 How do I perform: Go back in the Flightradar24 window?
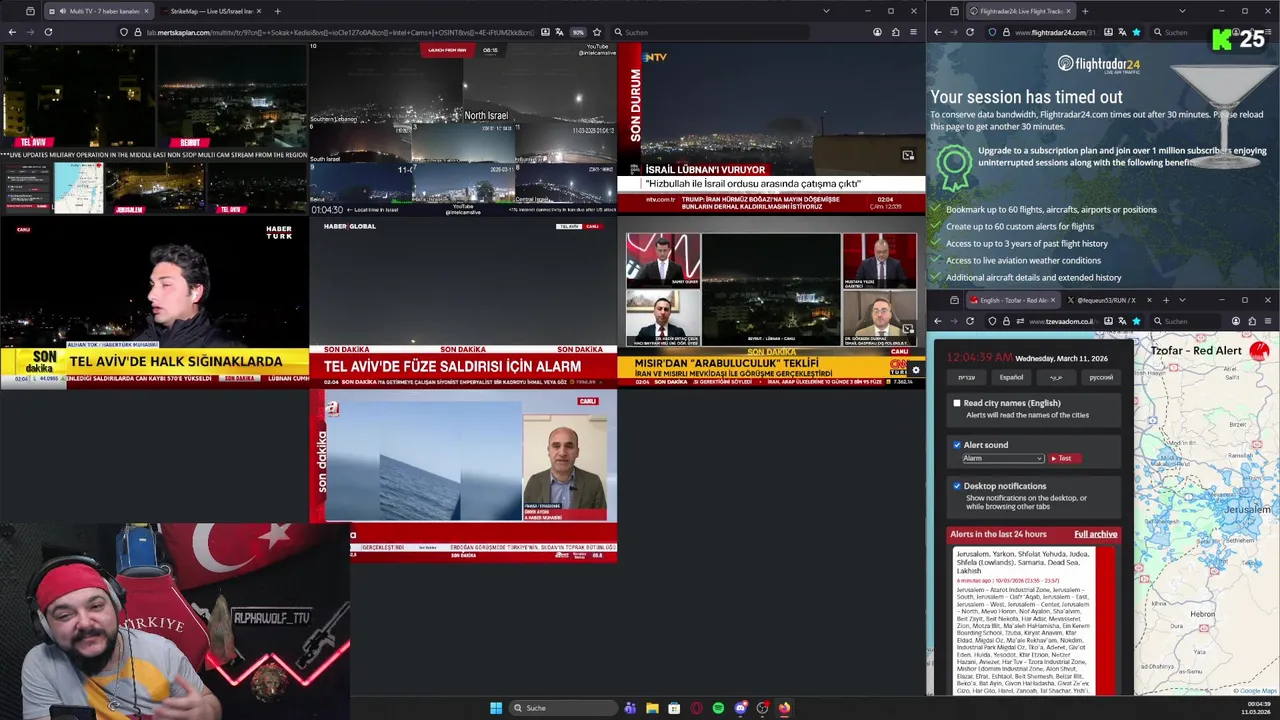pos(938,32)
